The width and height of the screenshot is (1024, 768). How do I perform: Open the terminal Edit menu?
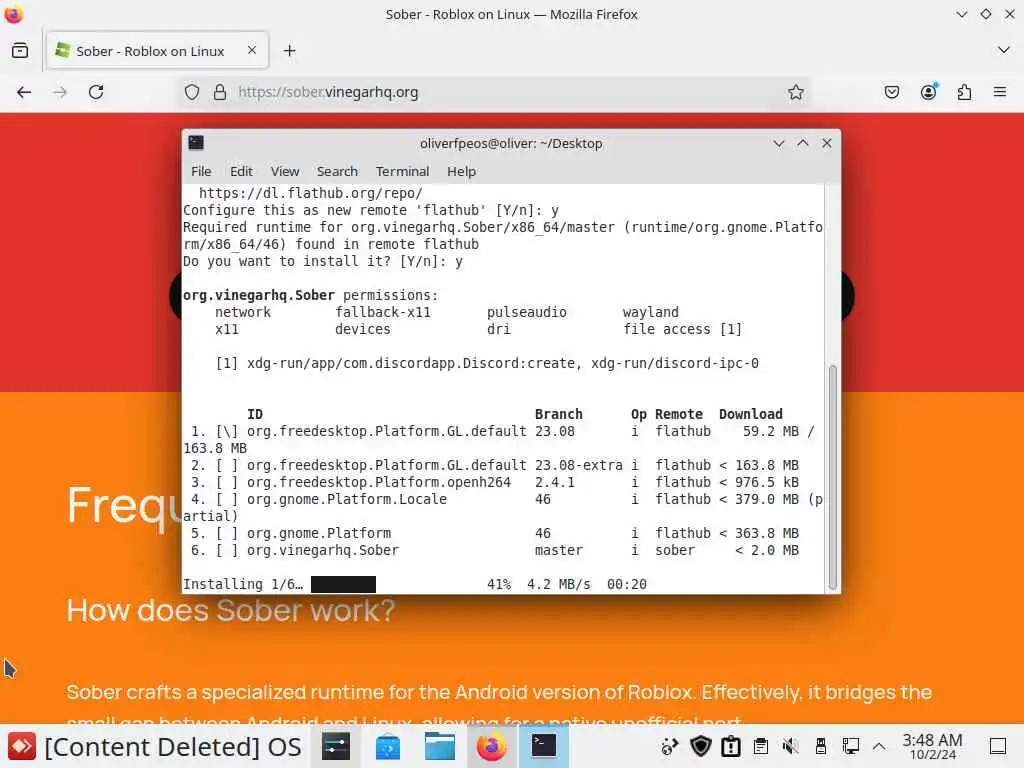pos(241,171)
